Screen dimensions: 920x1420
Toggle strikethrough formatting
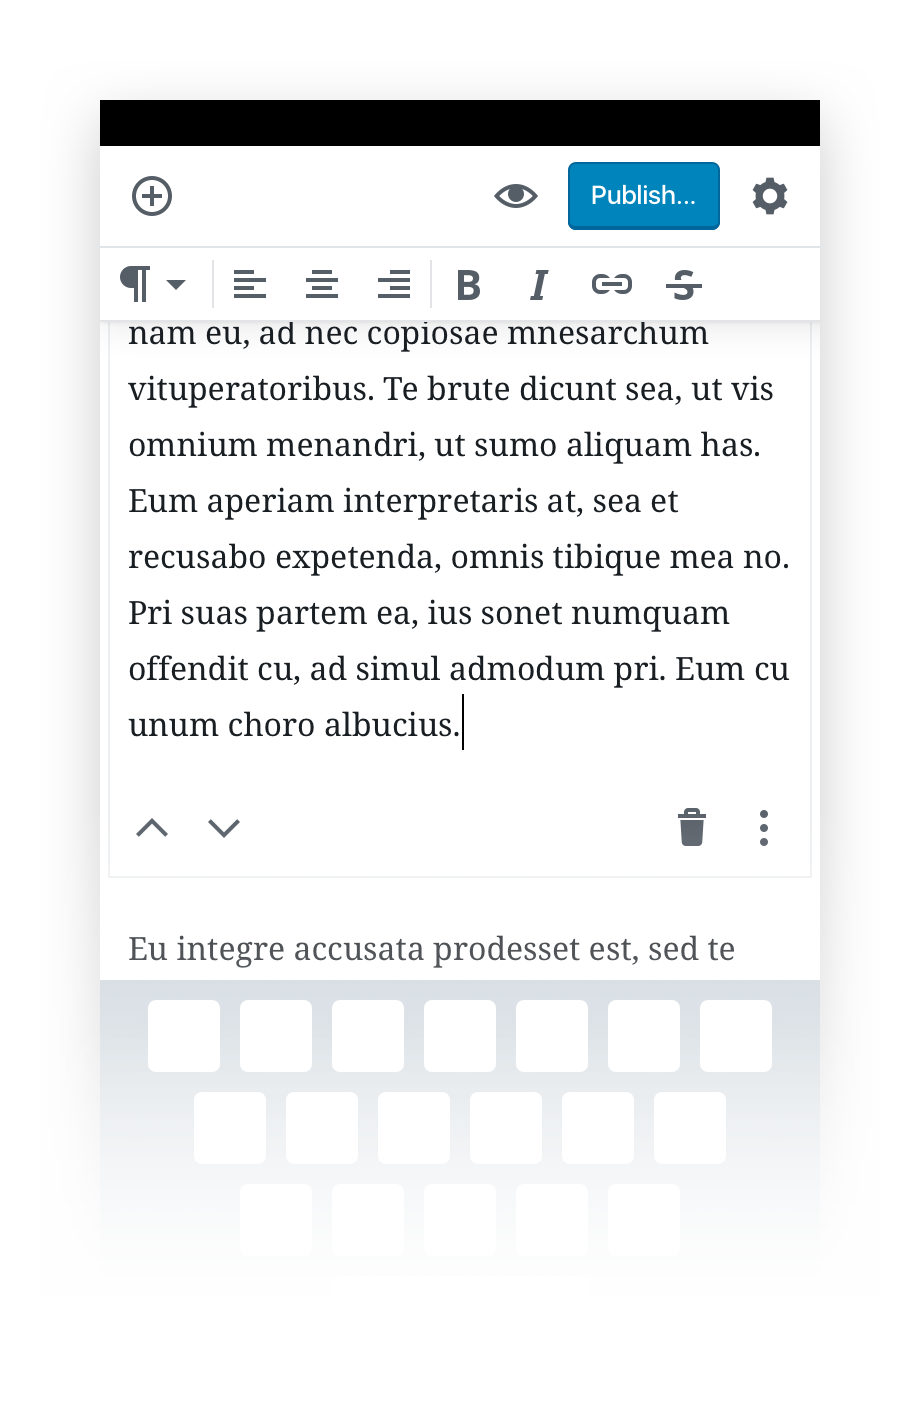coord(684,285)
